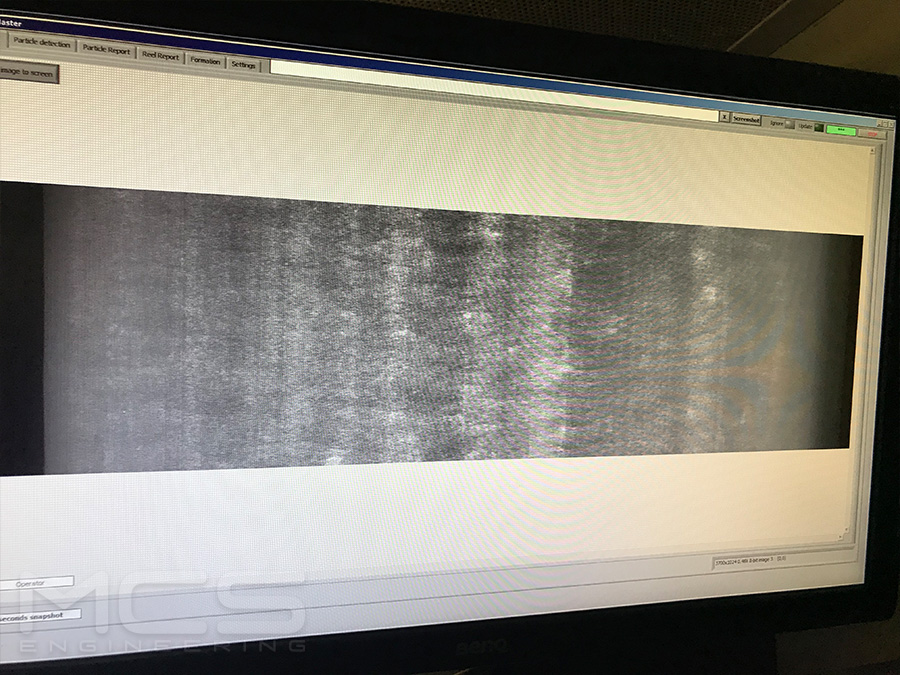Open the Particle Report tab
Screen dimensions: 900x675
107,50
